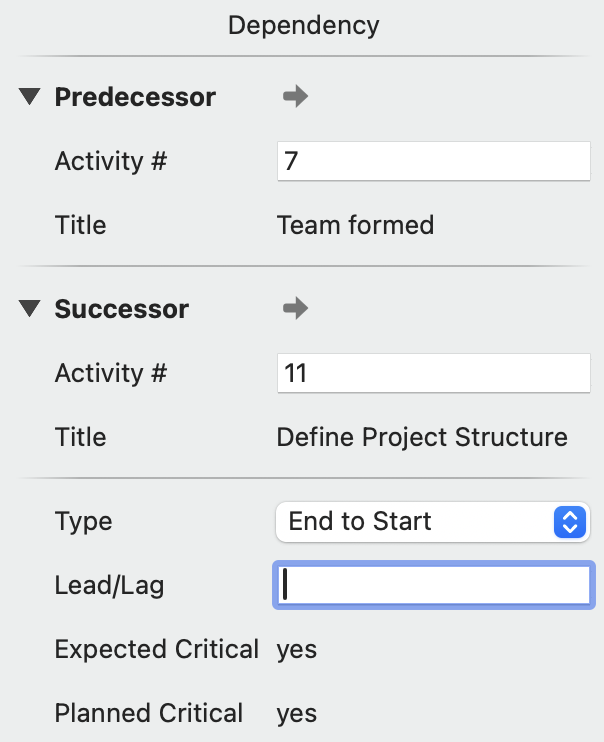
Task: Click the Lead/Lag field label
Action: click(109, 585)
